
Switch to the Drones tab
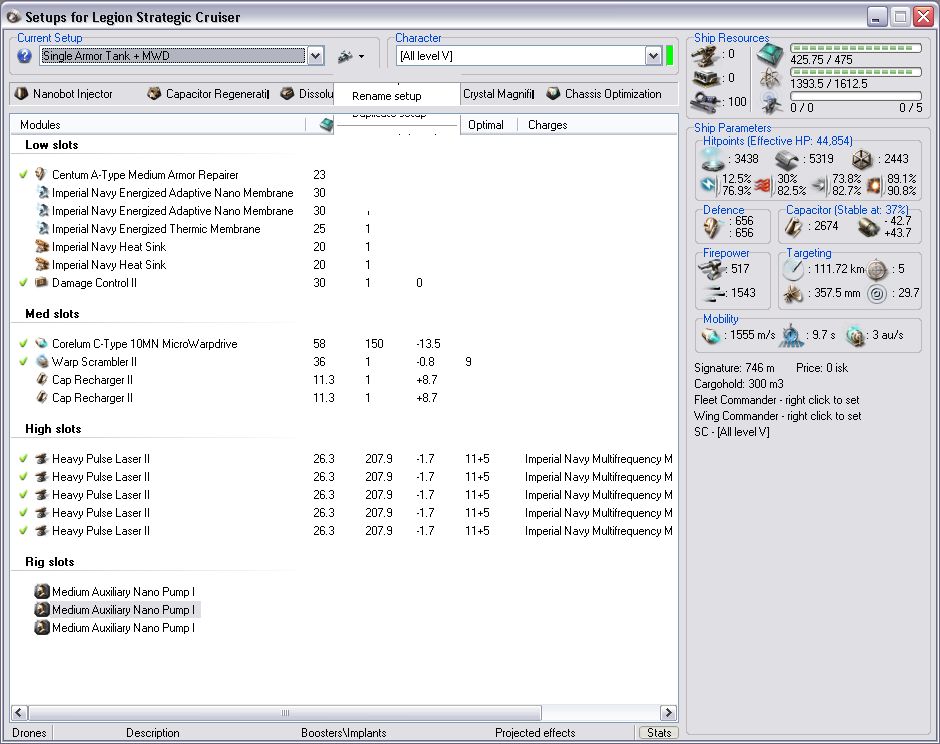(x=29, y=733)
